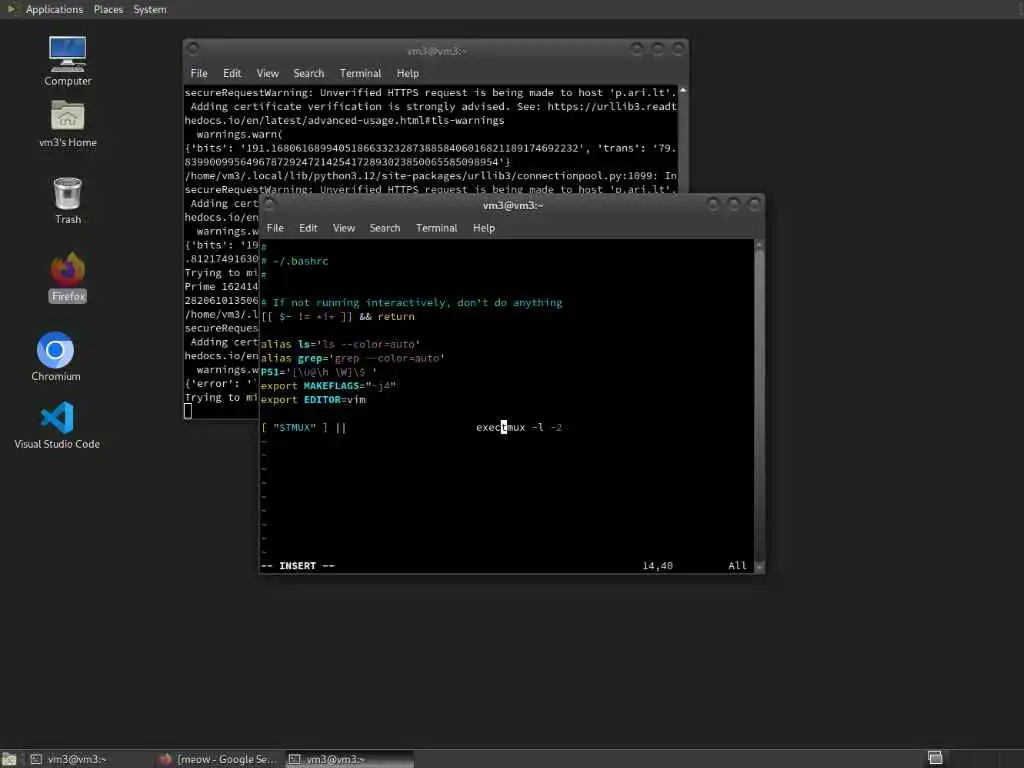
Task: Click the 'exec tmux' text in vim
Action: pos(500,428)
